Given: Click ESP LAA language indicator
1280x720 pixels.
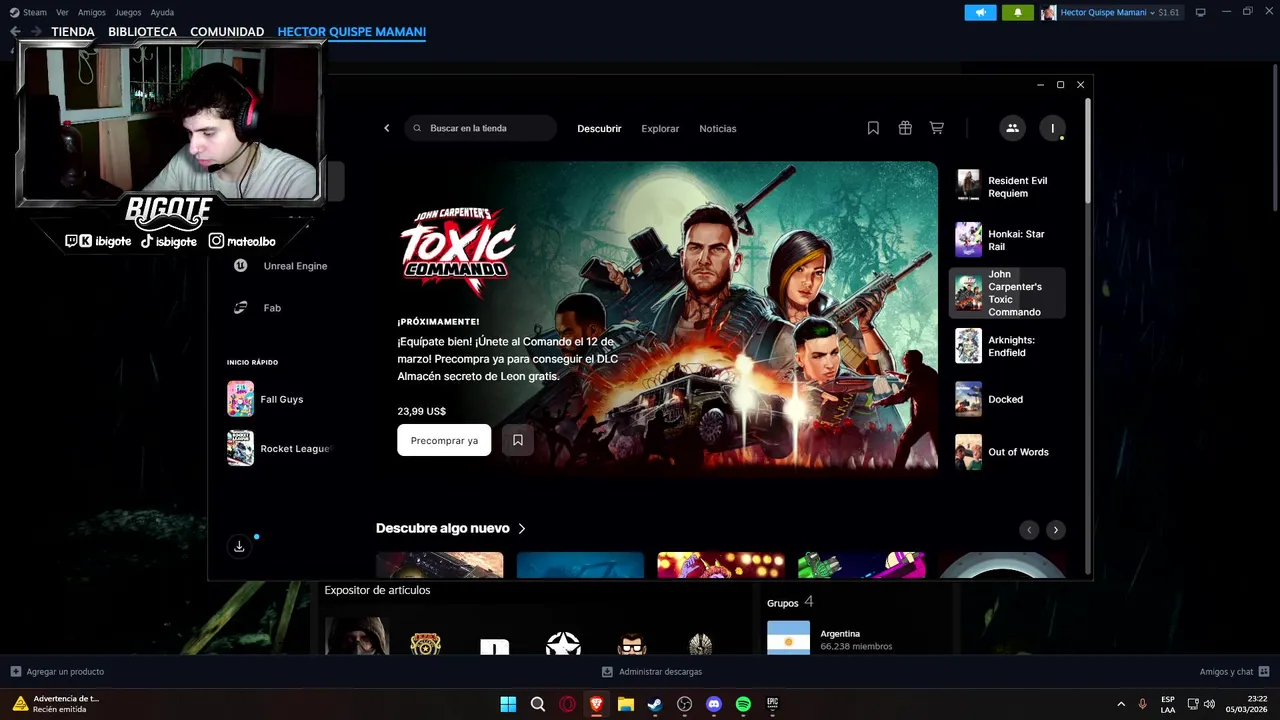Looking at the screenshot, I should 1168,704.
